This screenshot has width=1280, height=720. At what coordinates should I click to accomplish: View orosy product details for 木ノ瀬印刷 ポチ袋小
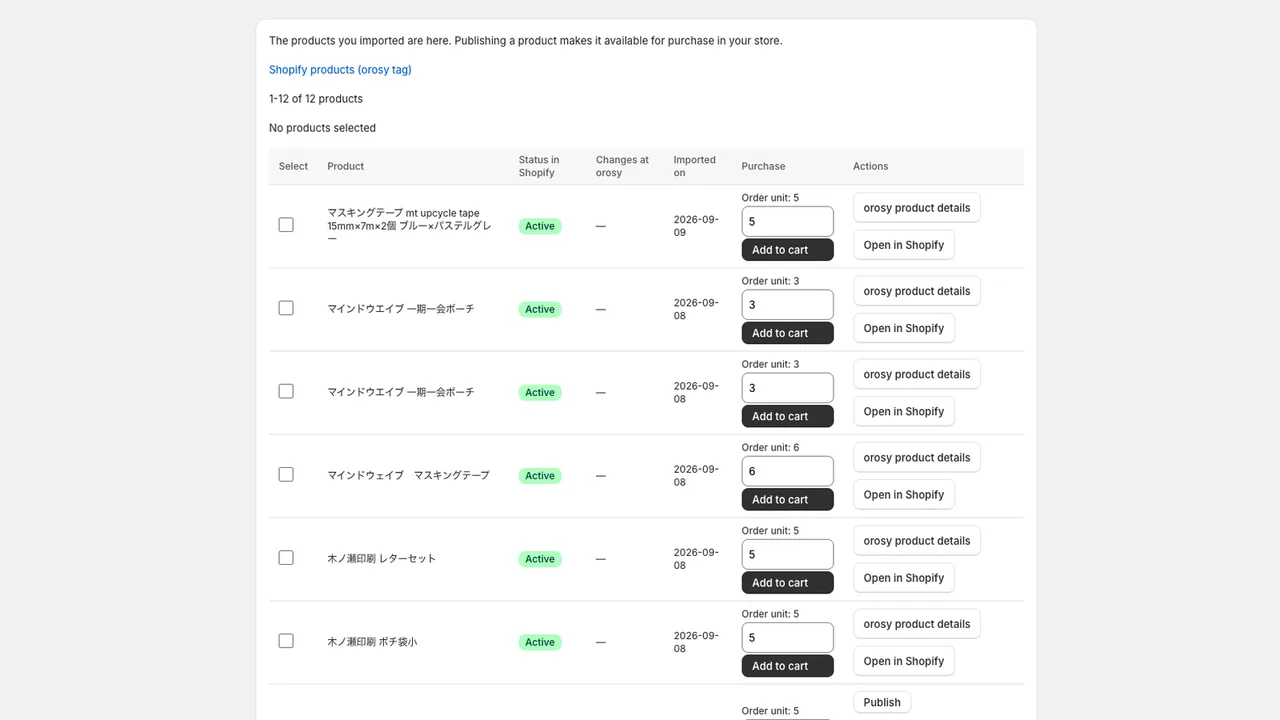tap(917, 624)
